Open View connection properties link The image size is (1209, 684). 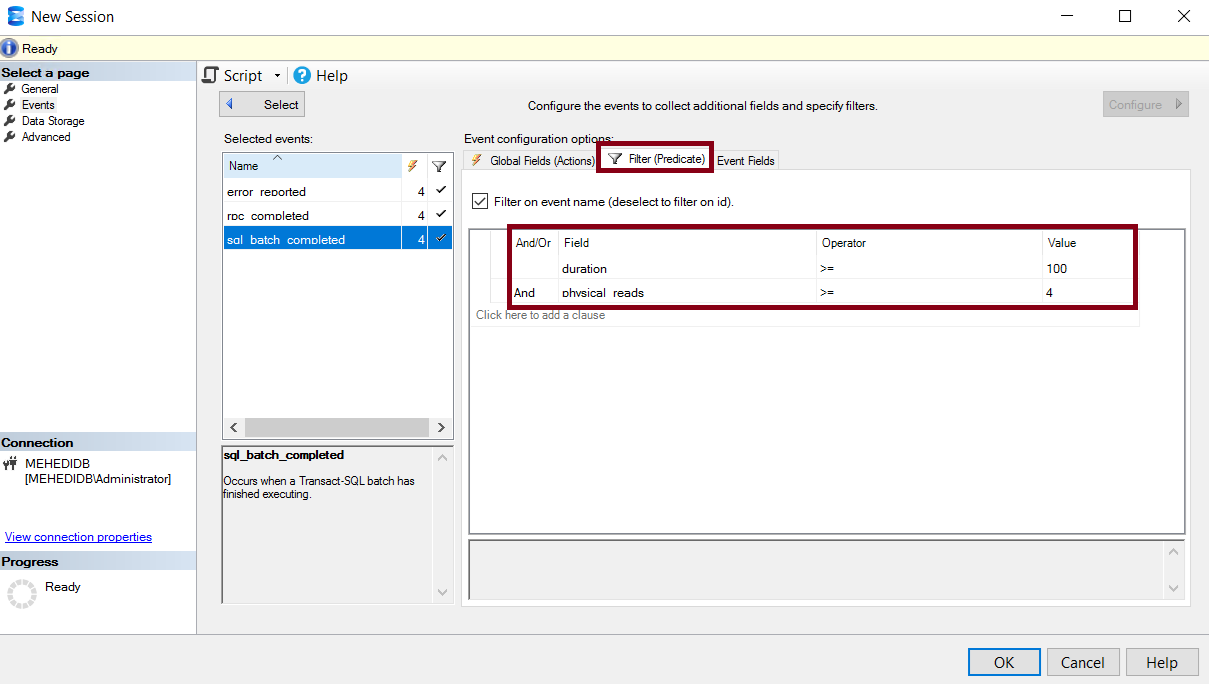coord(78,537)
